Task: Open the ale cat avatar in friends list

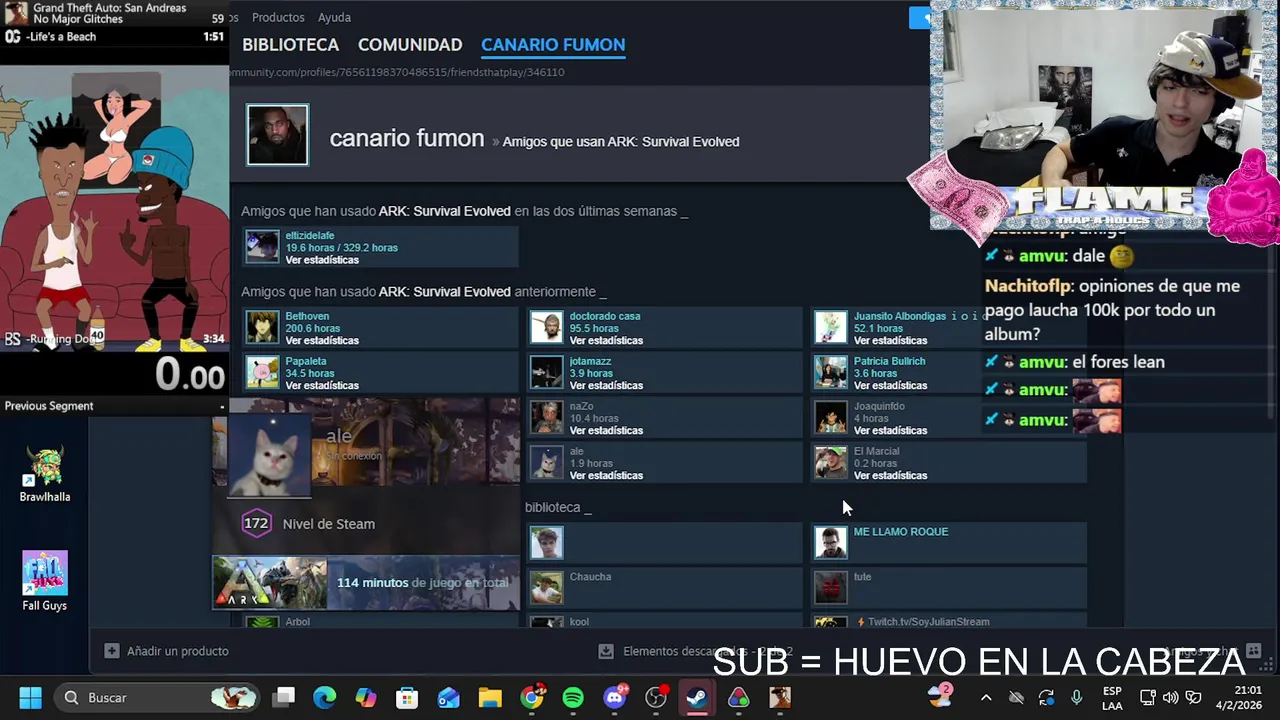Action: [x=547, y=462]
